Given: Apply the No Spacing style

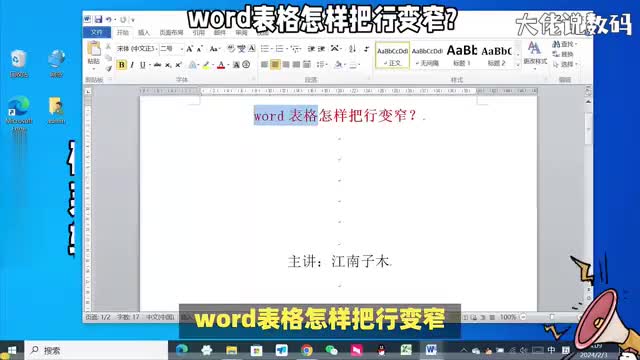Looking at the screenshot, I should pos(427,56).
